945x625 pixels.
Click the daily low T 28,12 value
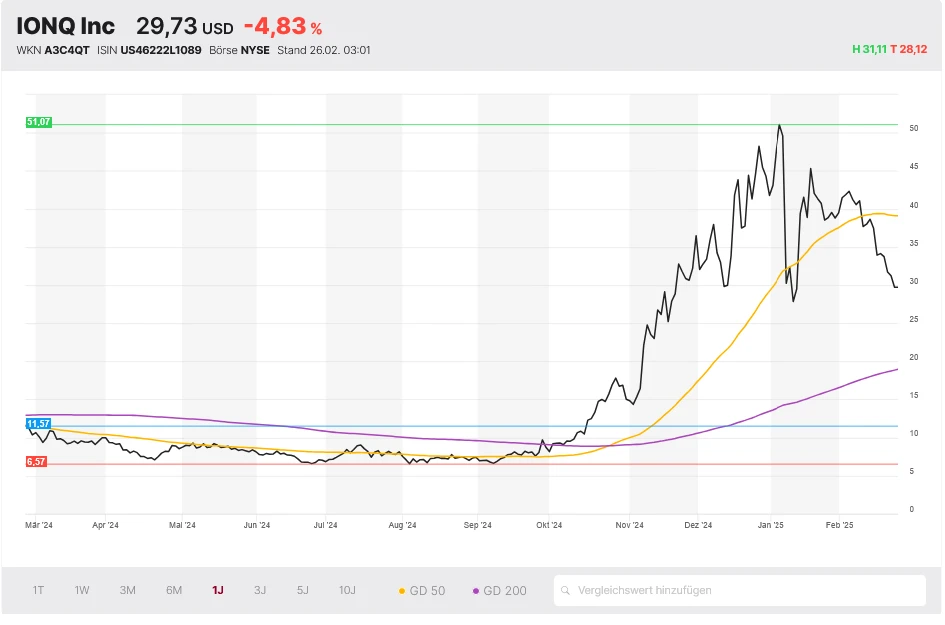coord(910,49)
